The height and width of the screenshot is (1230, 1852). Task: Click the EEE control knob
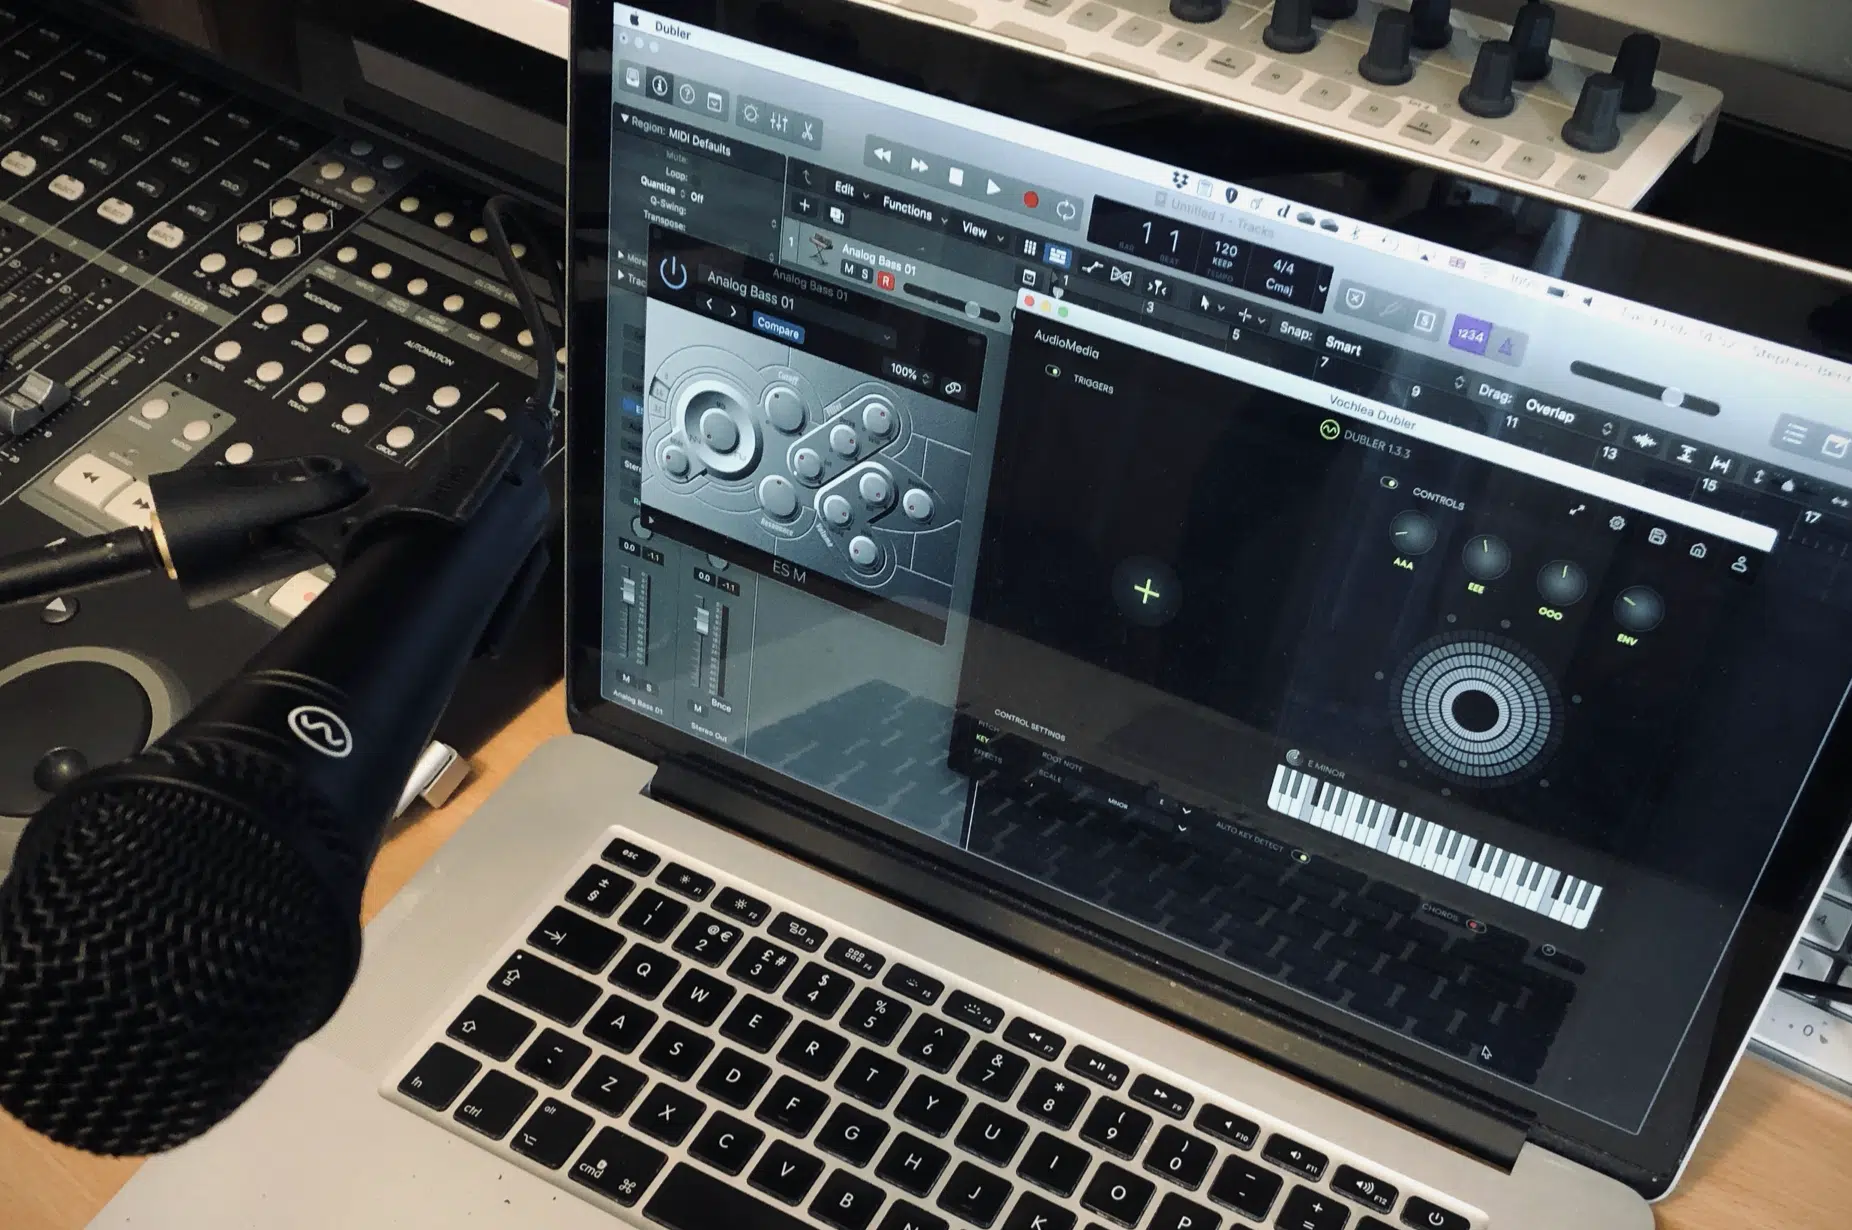pos(1484,556)
